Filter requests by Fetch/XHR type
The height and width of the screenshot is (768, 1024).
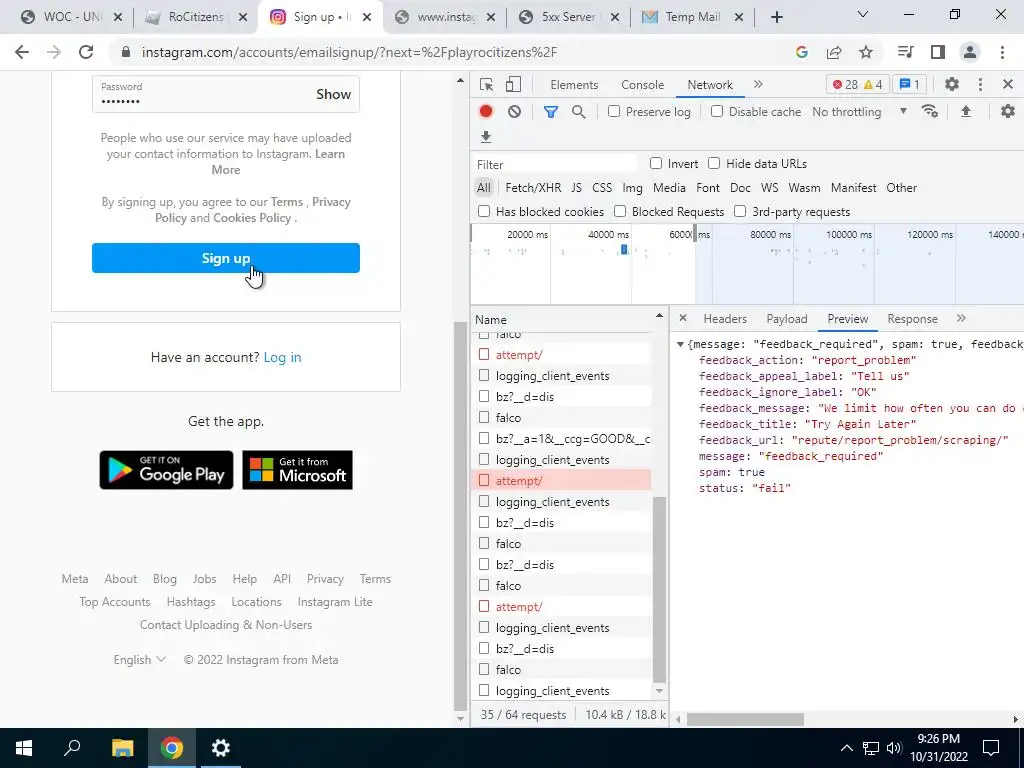coord(533,187)
